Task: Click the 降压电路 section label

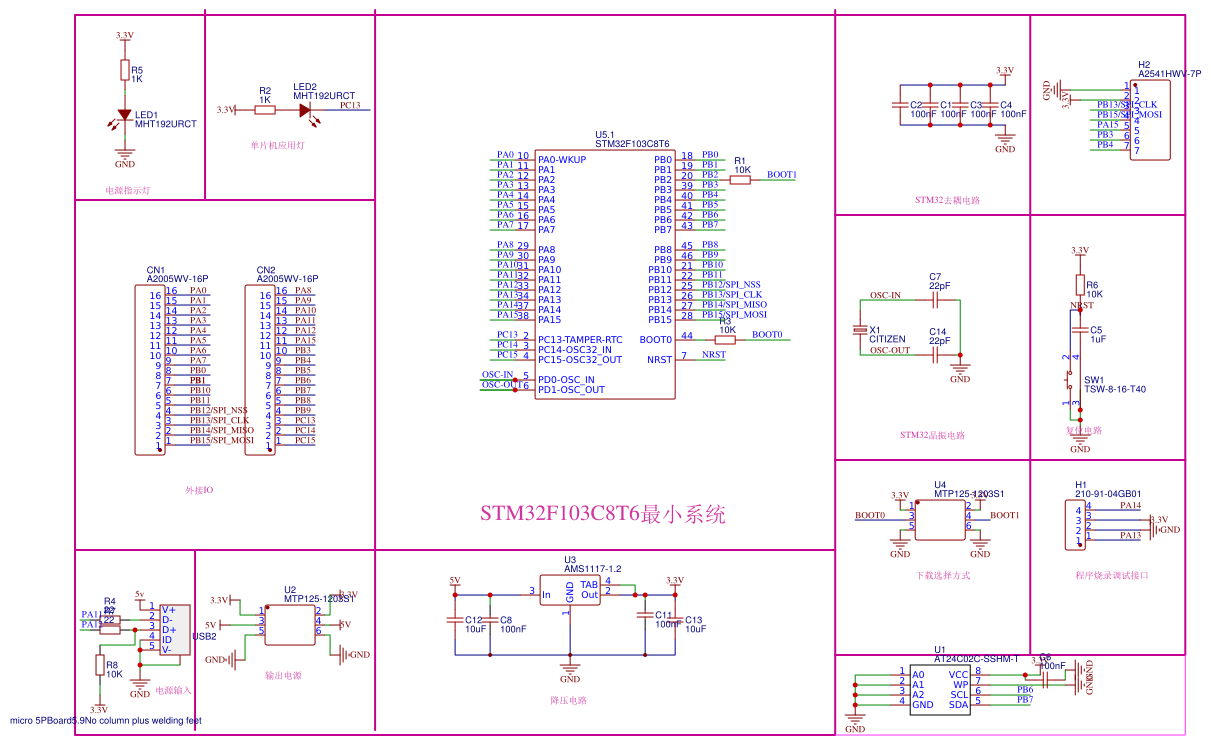Action: [567, 700]
